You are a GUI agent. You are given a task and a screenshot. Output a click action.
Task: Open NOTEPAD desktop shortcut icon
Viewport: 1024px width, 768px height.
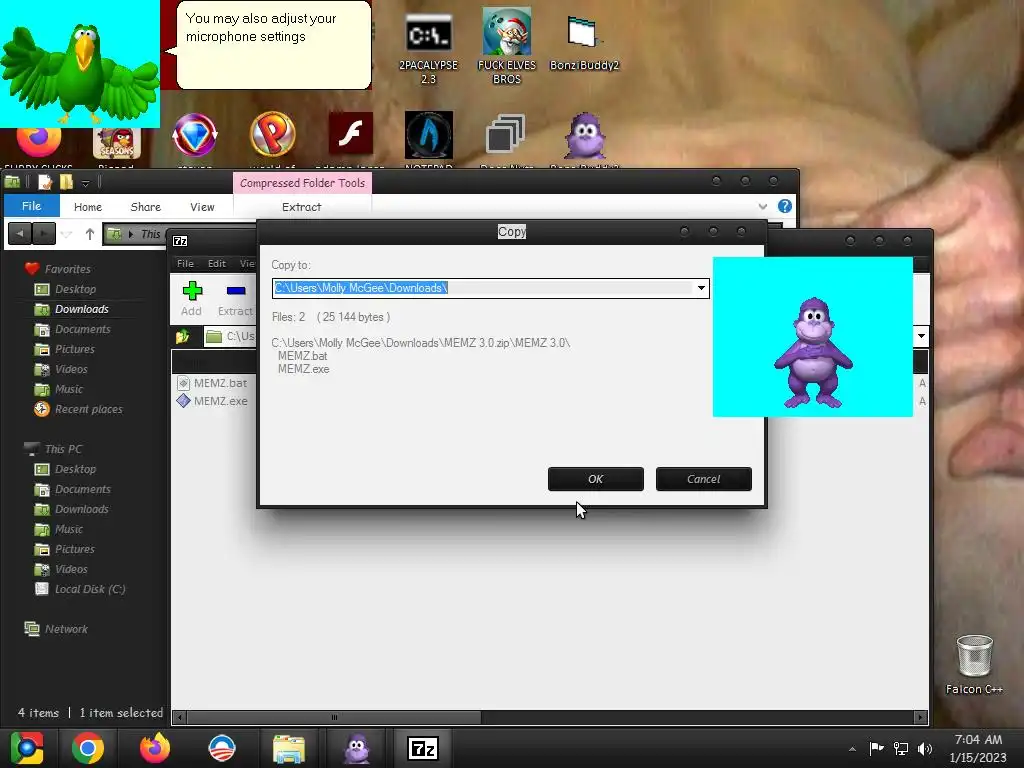[428, 135]
